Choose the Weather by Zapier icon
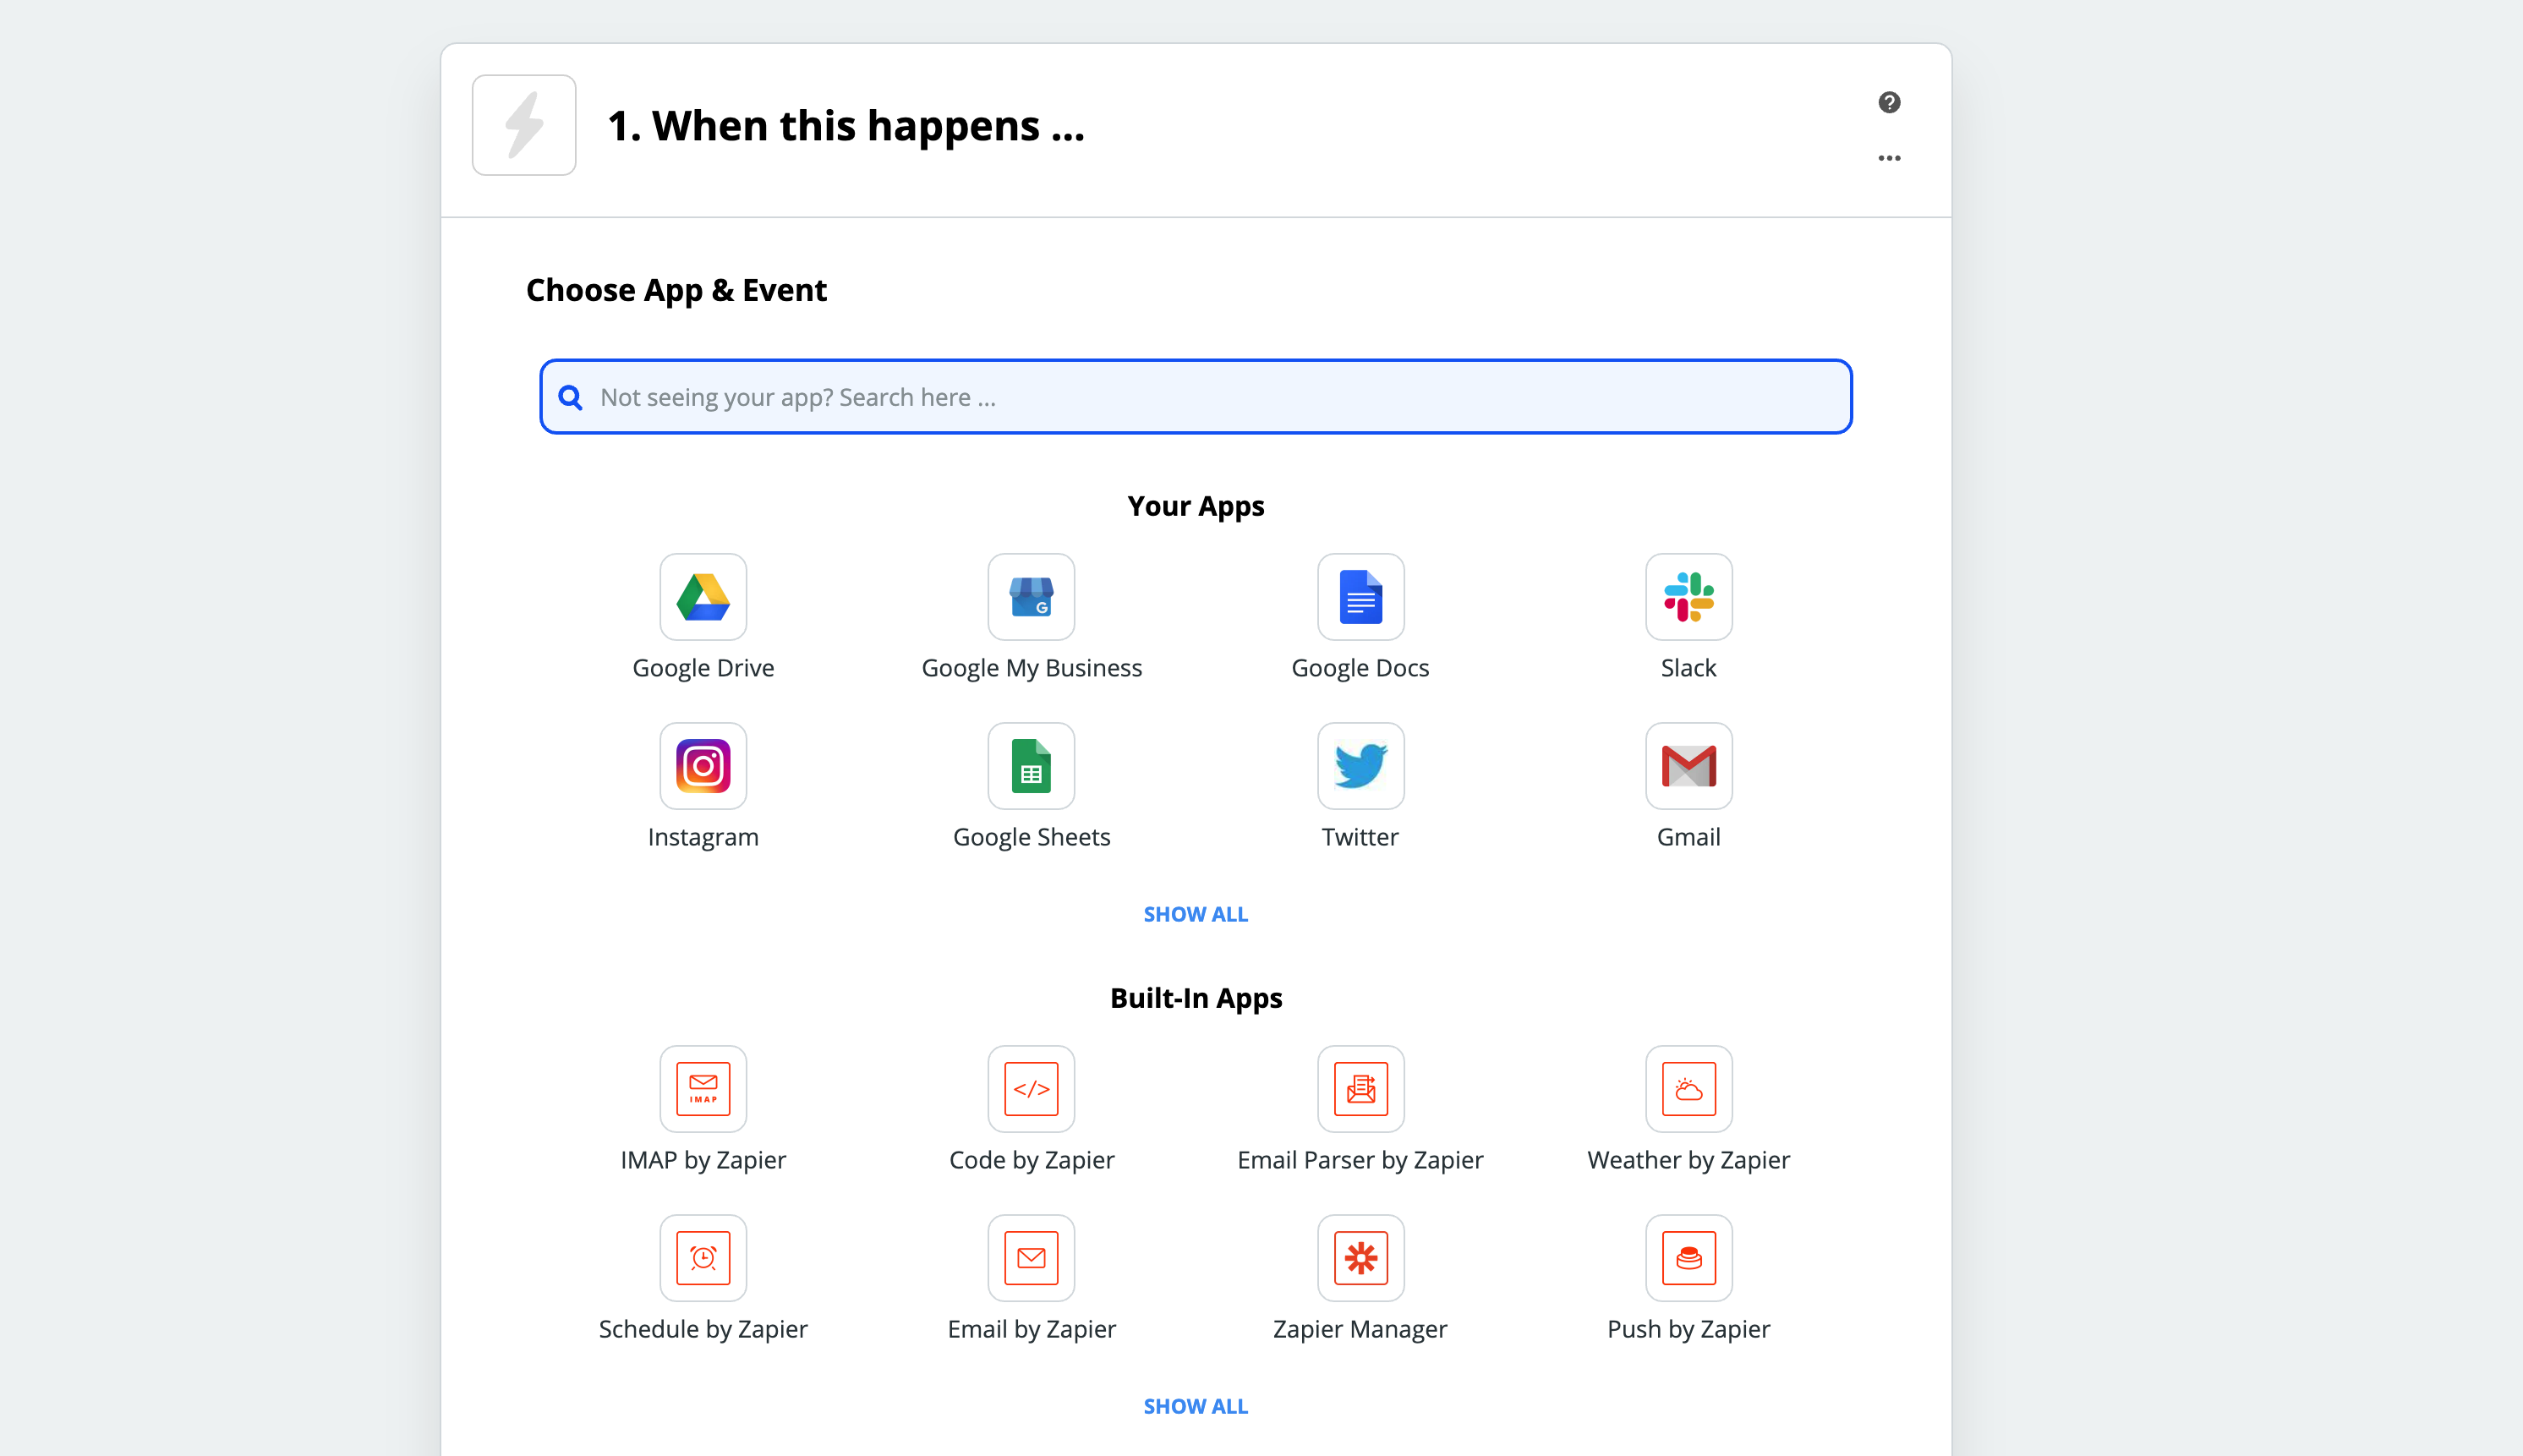Screen dimensions: 2523x1456 point(1688,1089)
